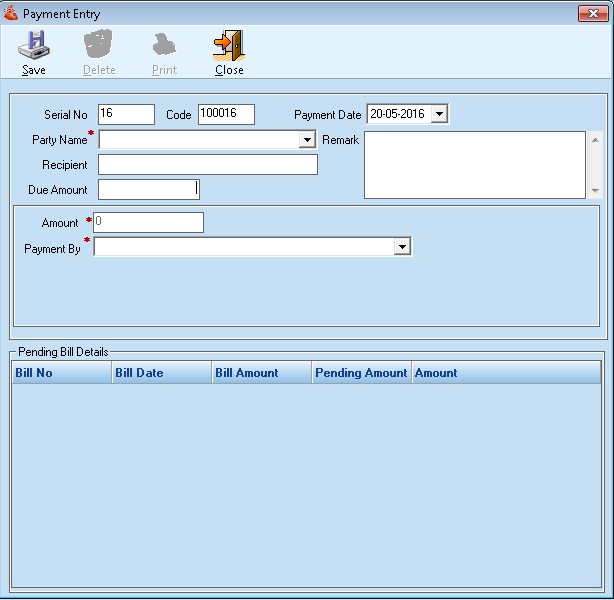Select the Recipient text box
The image size is (614, 600).
[x=207, y=165]
